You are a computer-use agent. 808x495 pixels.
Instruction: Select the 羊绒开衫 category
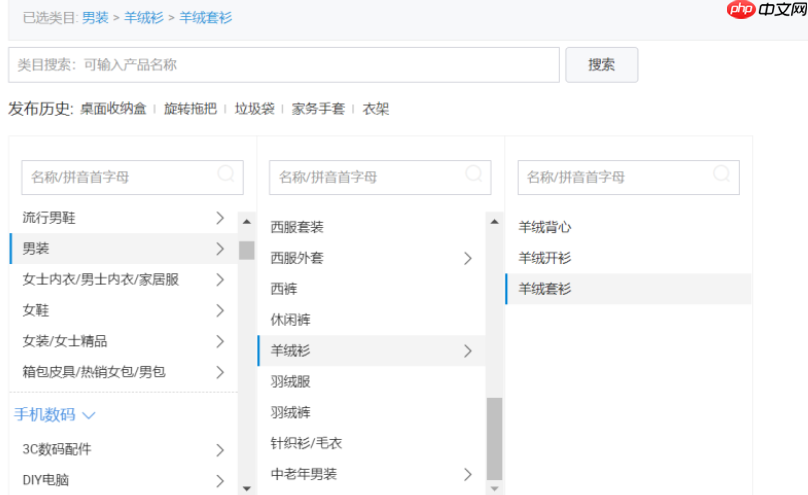[x=544, y=258]
